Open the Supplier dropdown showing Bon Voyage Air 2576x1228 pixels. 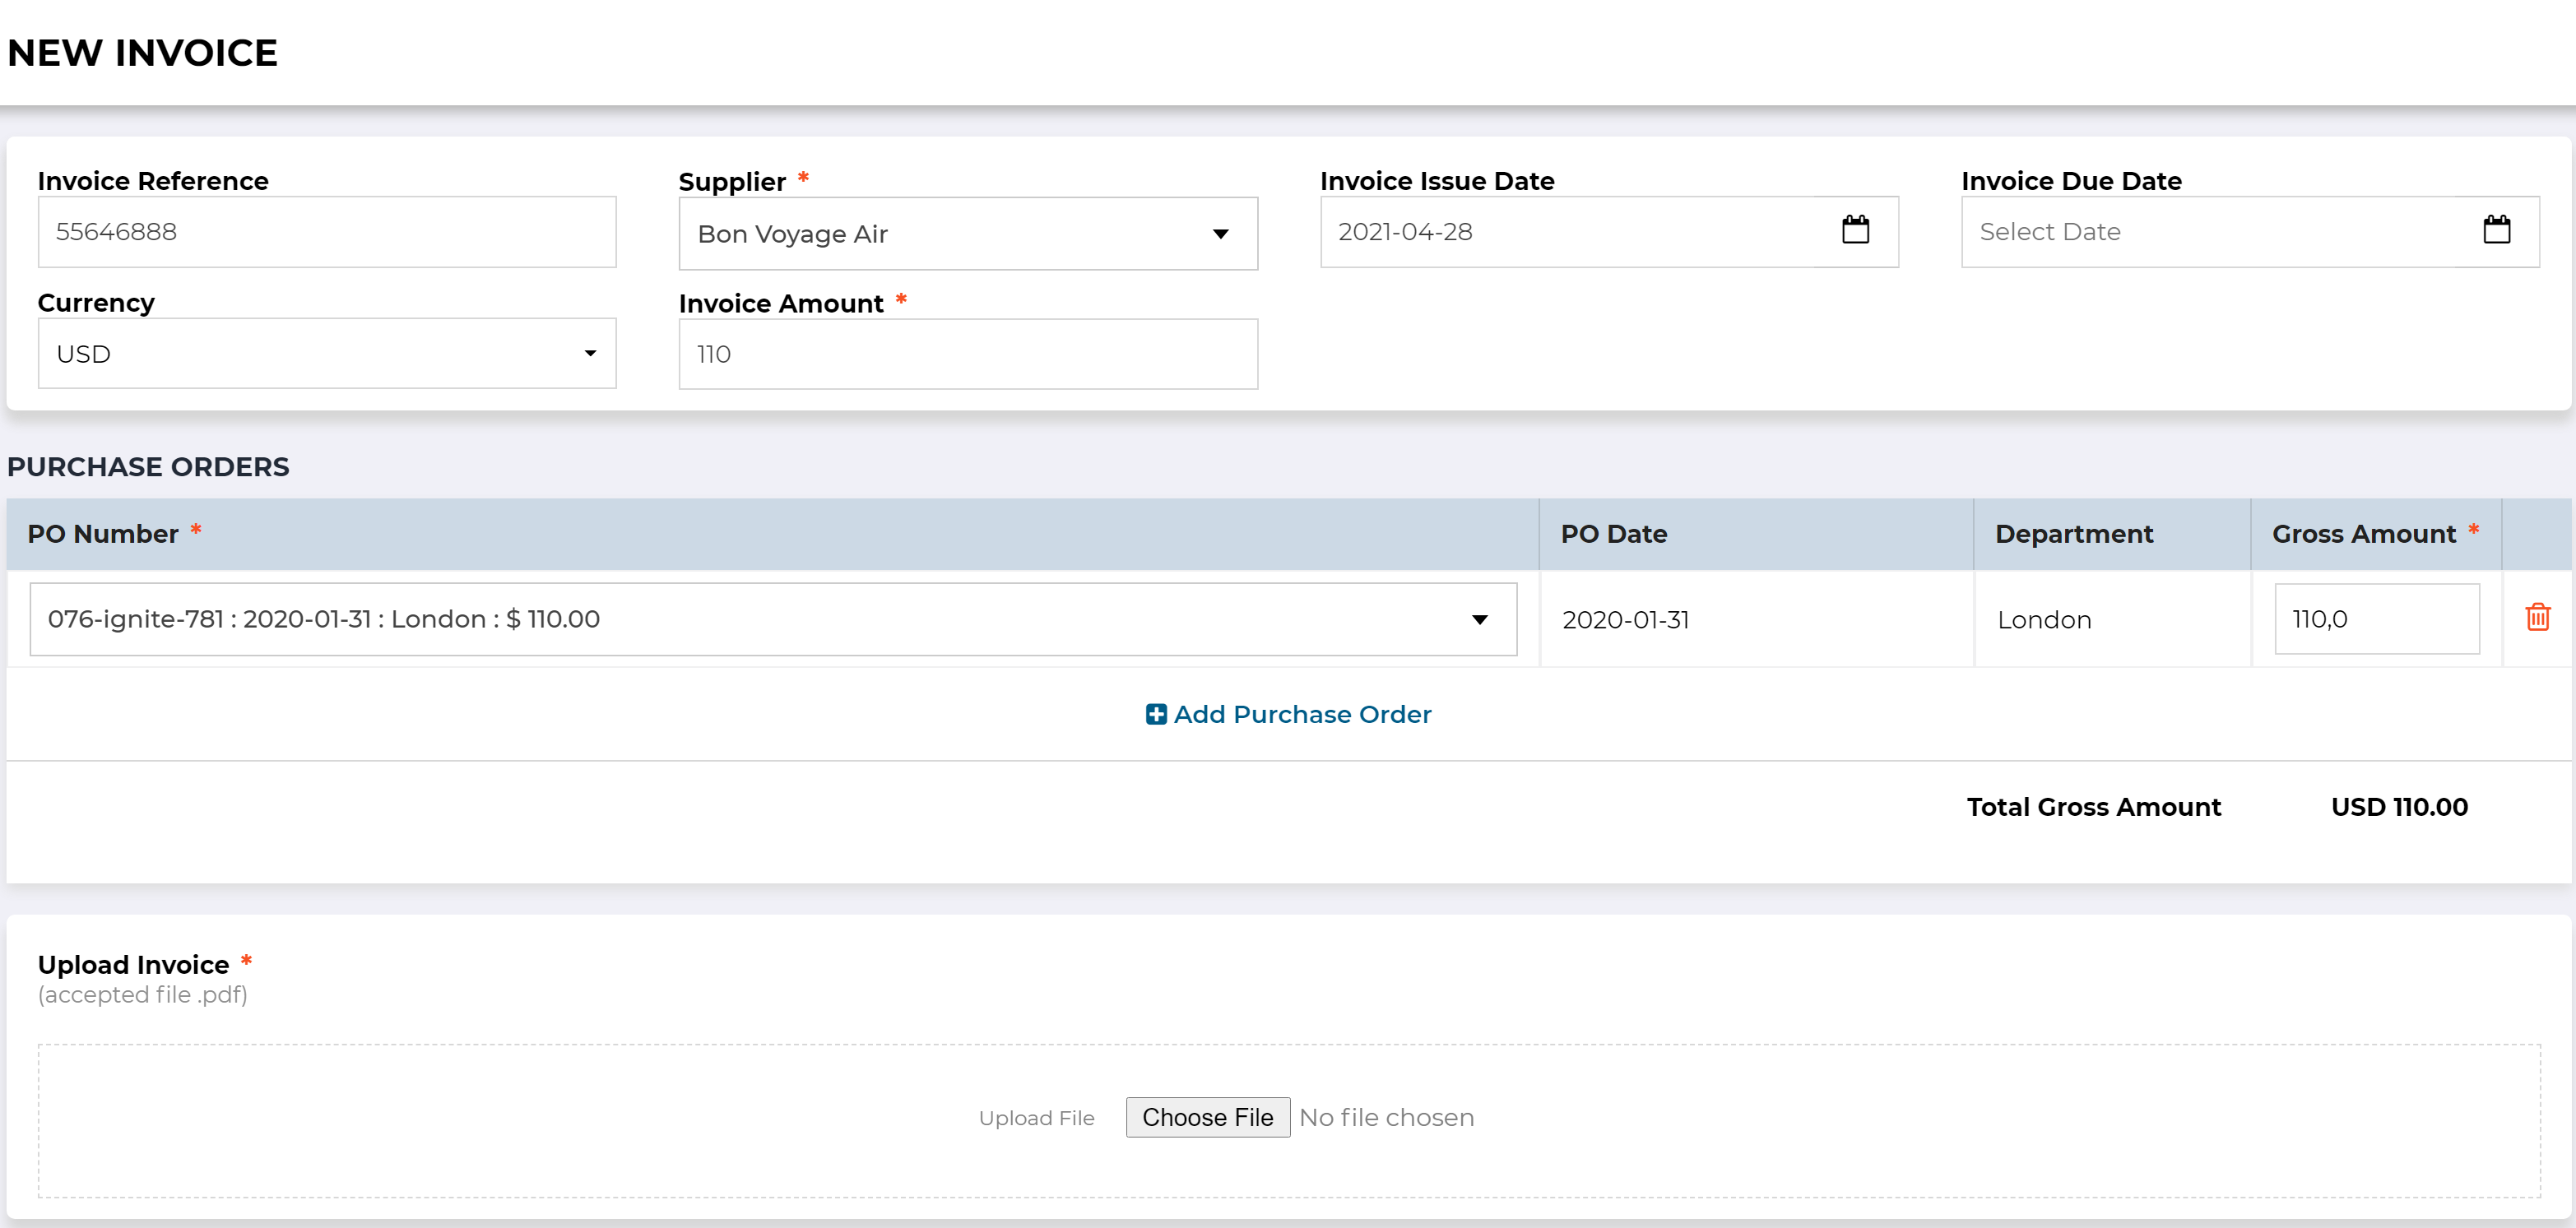point(968,234)
